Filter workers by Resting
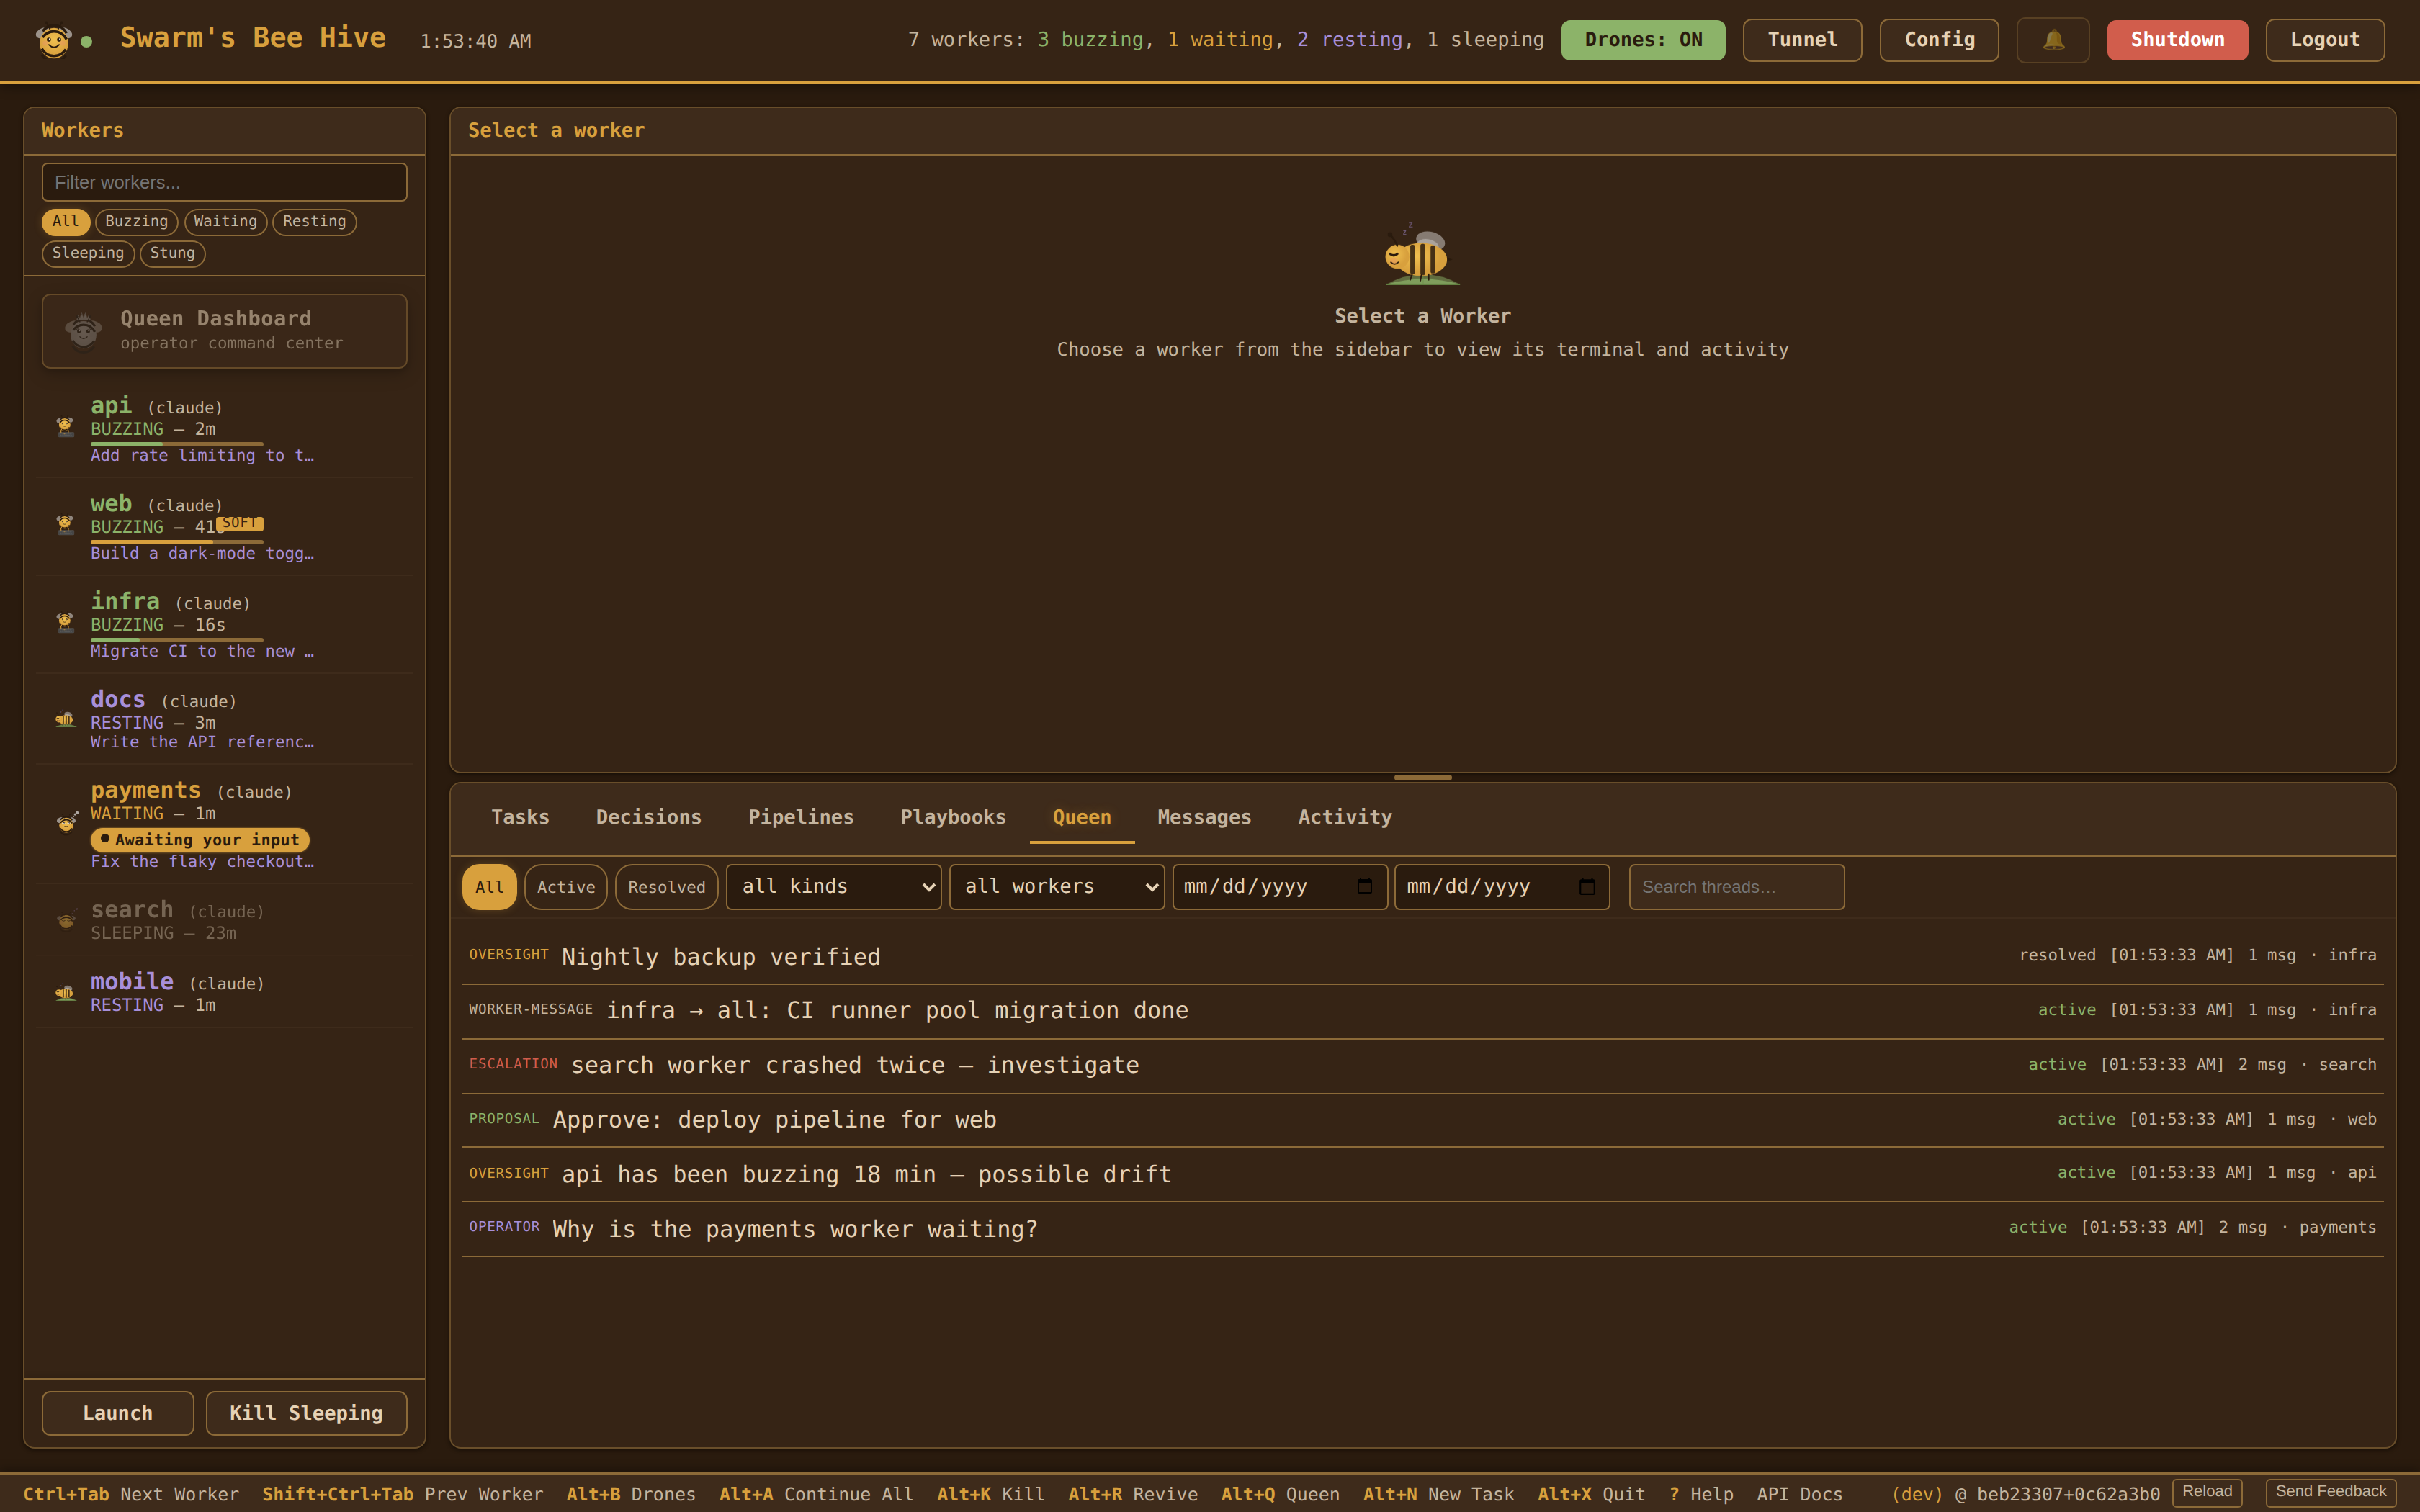Screen dimensions: 2420x1512 [315, 221]
